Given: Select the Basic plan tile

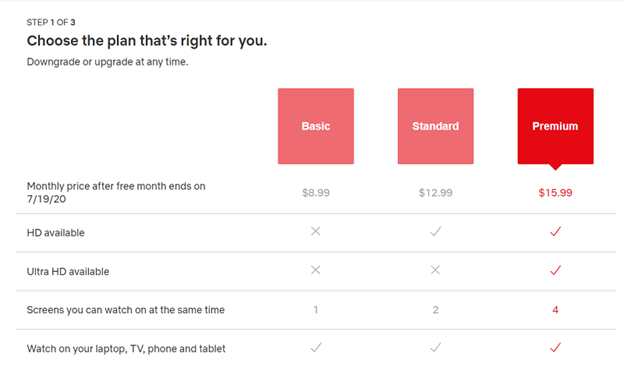Looking at the screenshot, I should tap(316, 126).
